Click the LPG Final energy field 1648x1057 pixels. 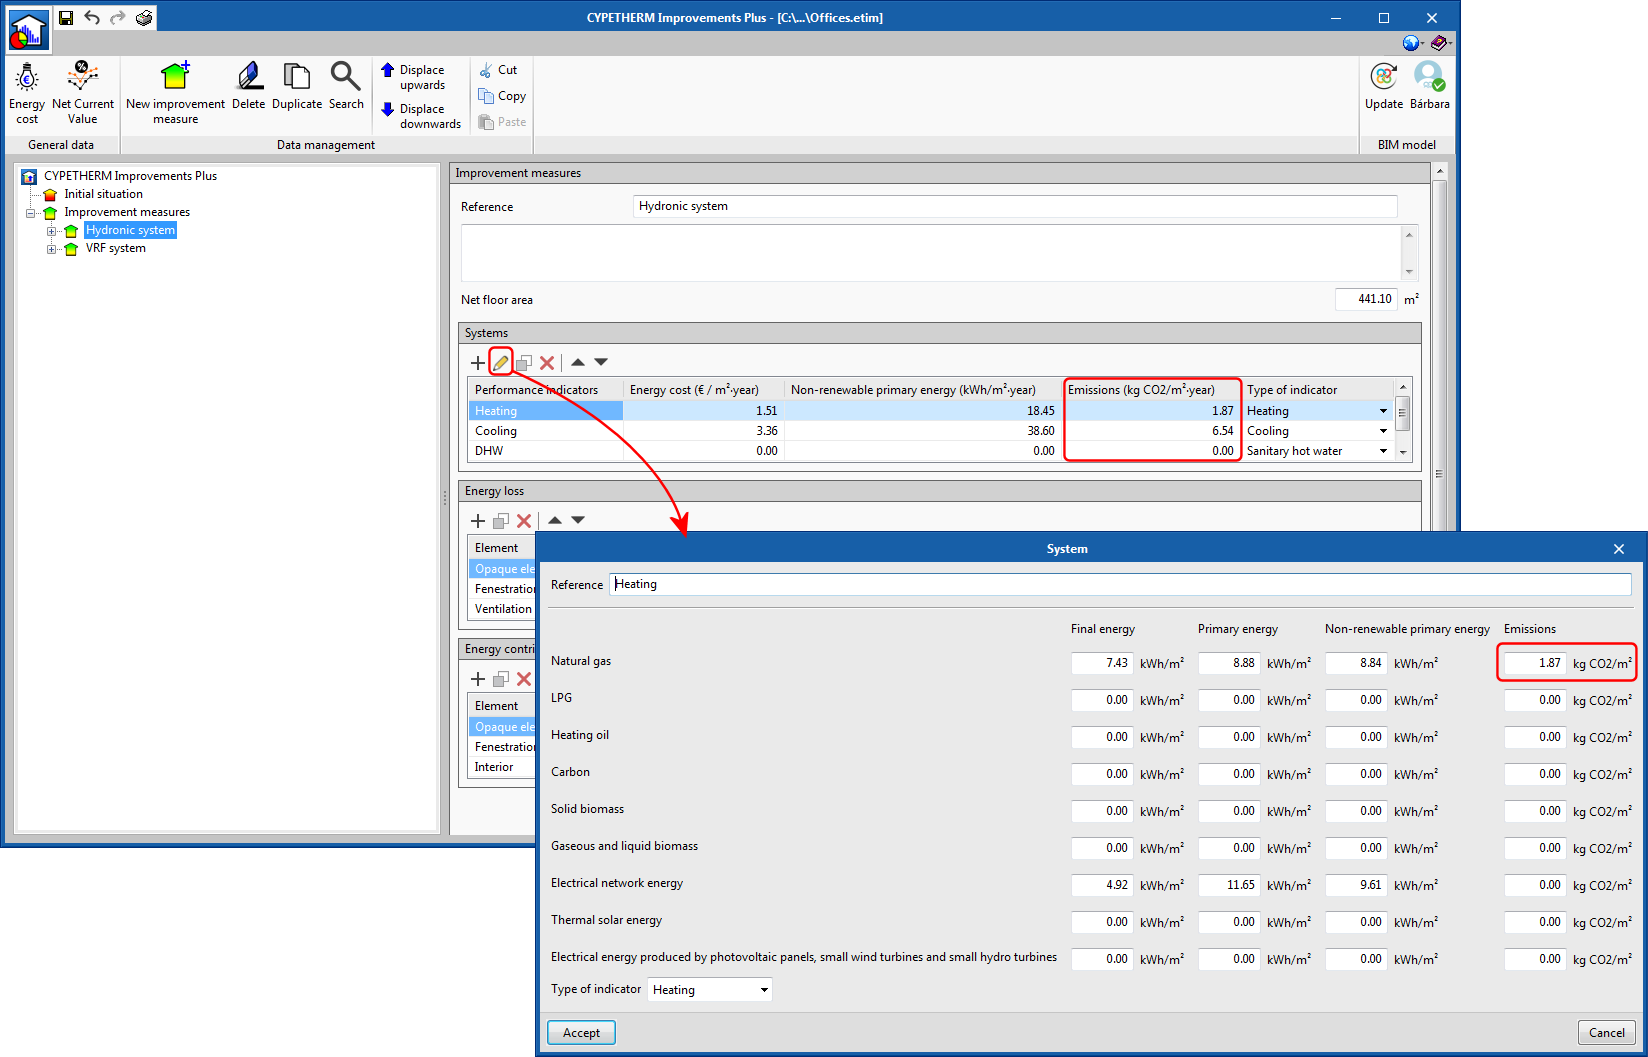tap(1102, 700)
